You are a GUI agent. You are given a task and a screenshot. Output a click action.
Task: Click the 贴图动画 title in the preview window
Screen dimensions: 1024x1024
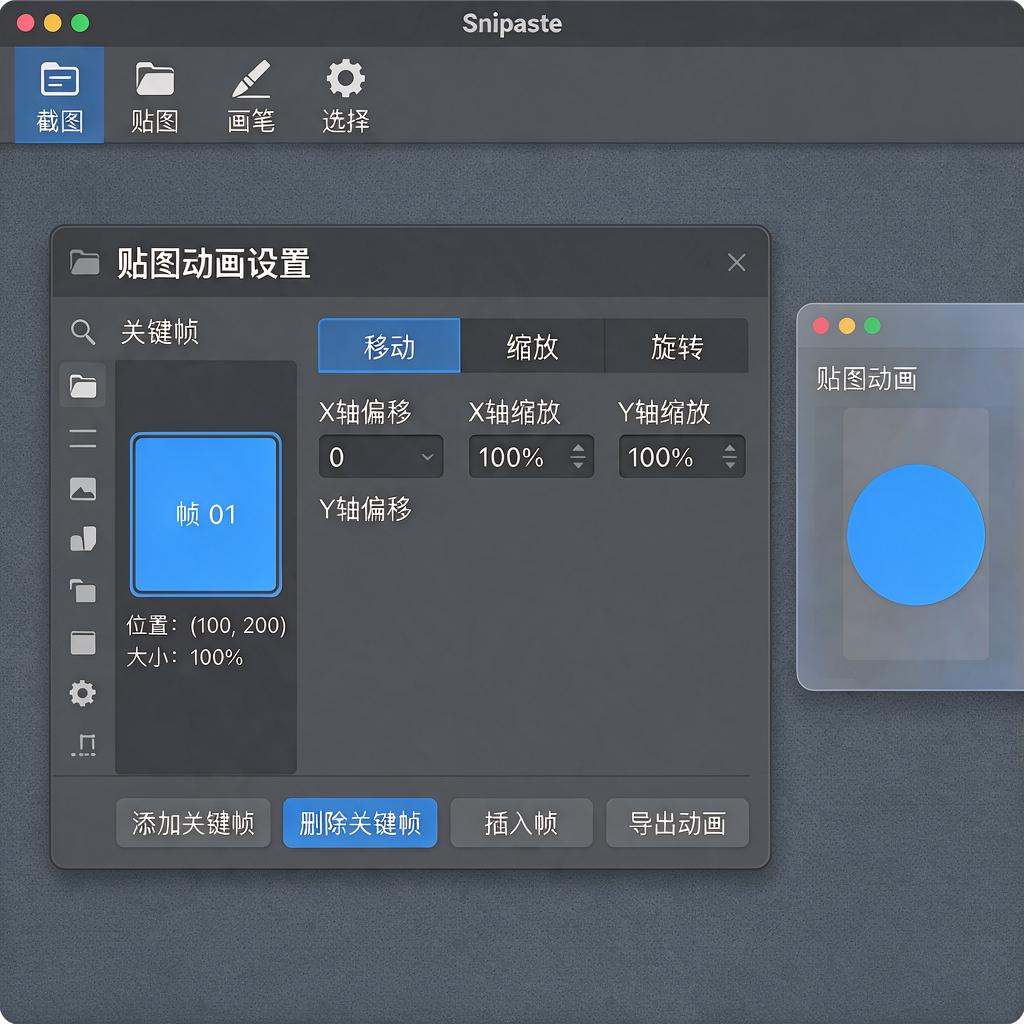coord(867,379)
